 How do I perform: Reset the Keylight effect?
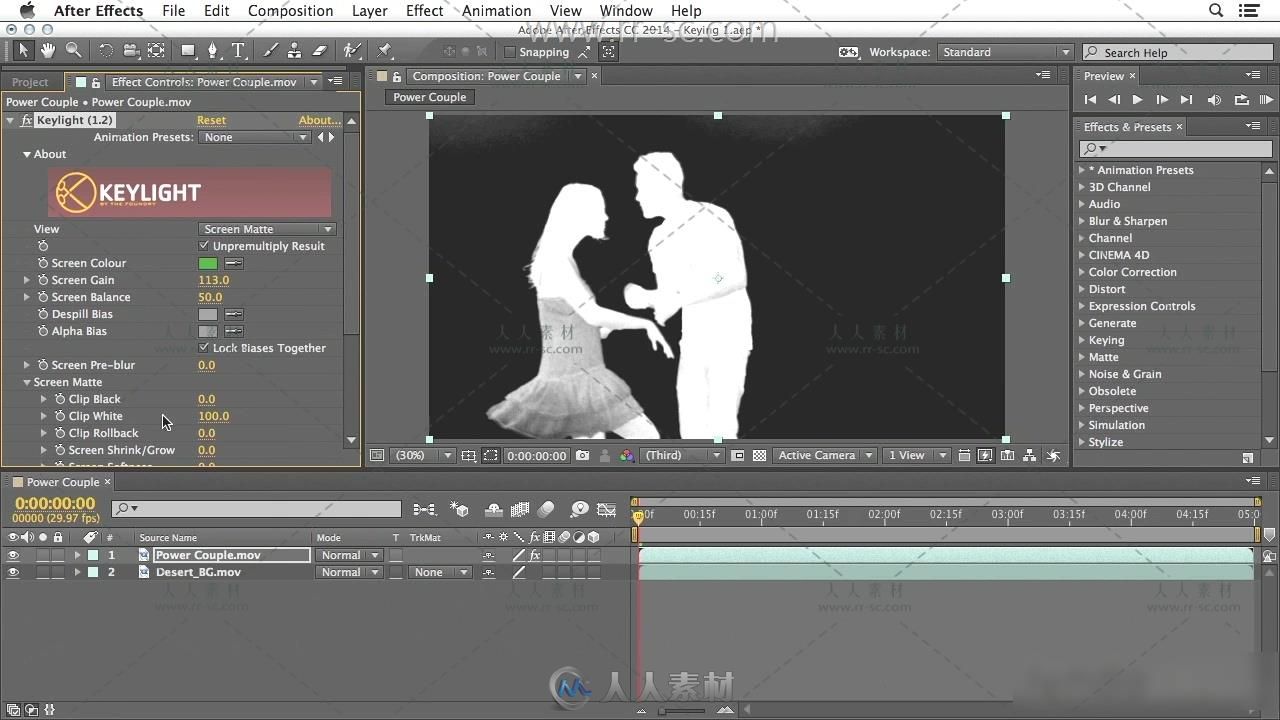click(x=211, y=120)
